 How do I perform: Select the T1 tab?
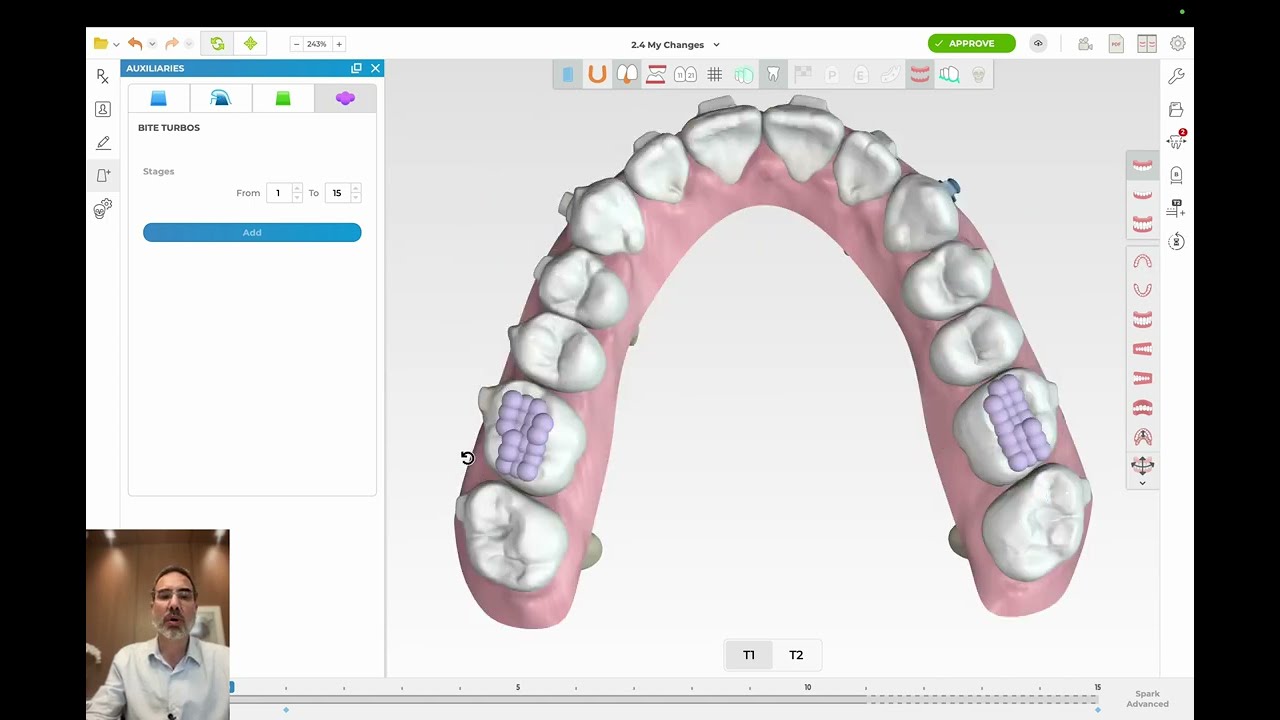[x=749, y=655]
